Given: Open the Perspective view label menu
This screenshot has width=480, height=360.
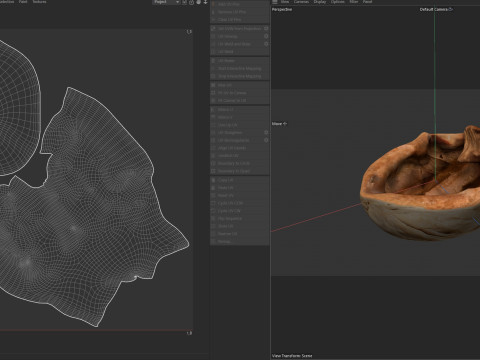Looking at the screenshot, I should pyautogui.click(x=282, y=10).
